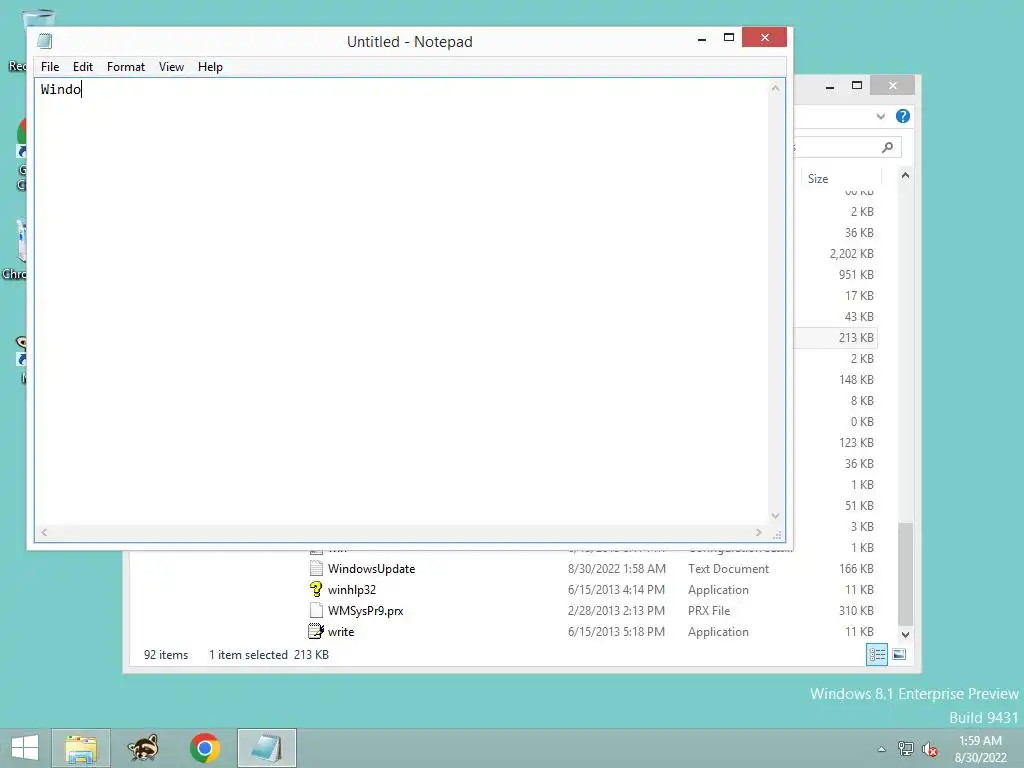Click the PRX File type cell
1024x768 pixels.
709,611
